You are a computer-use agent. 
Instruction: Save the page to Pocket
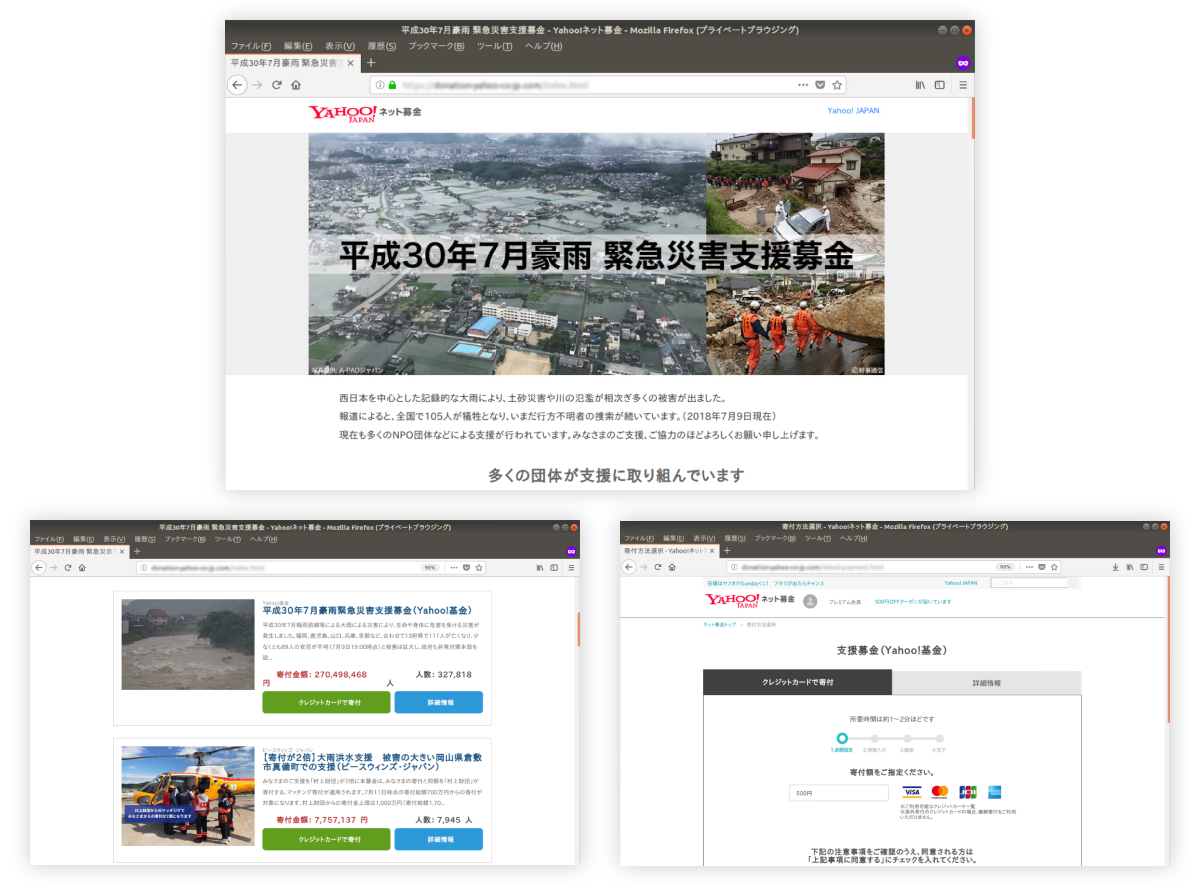pos(820,85)
